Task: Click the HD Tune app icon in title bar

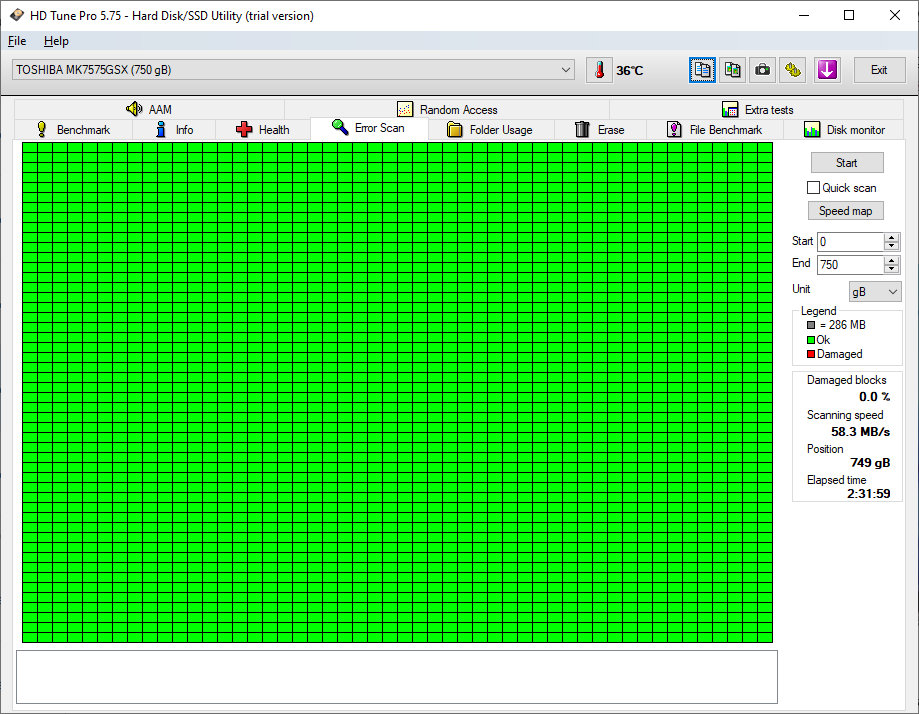Action: (16, 15)
